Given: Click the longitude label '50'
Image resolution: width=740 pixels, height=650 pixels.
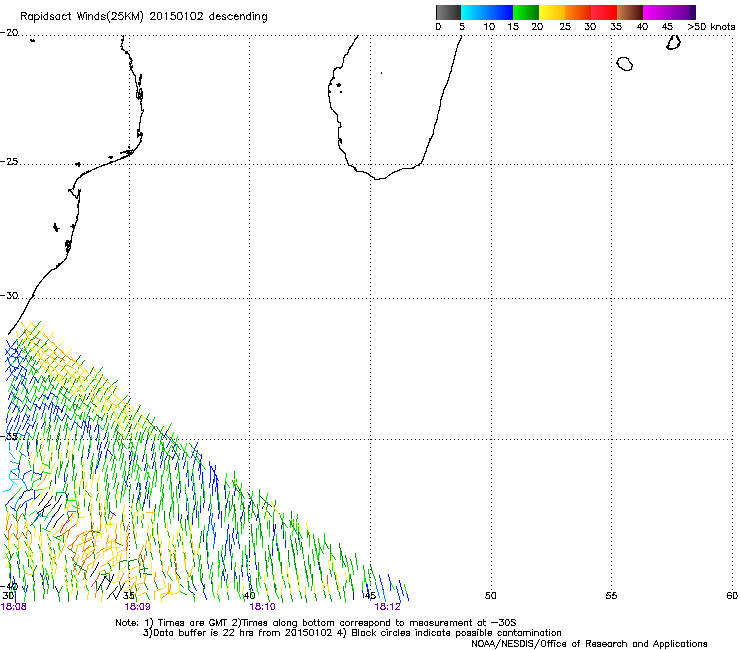Looking at the screenshot, I should [x=491, y=596].
